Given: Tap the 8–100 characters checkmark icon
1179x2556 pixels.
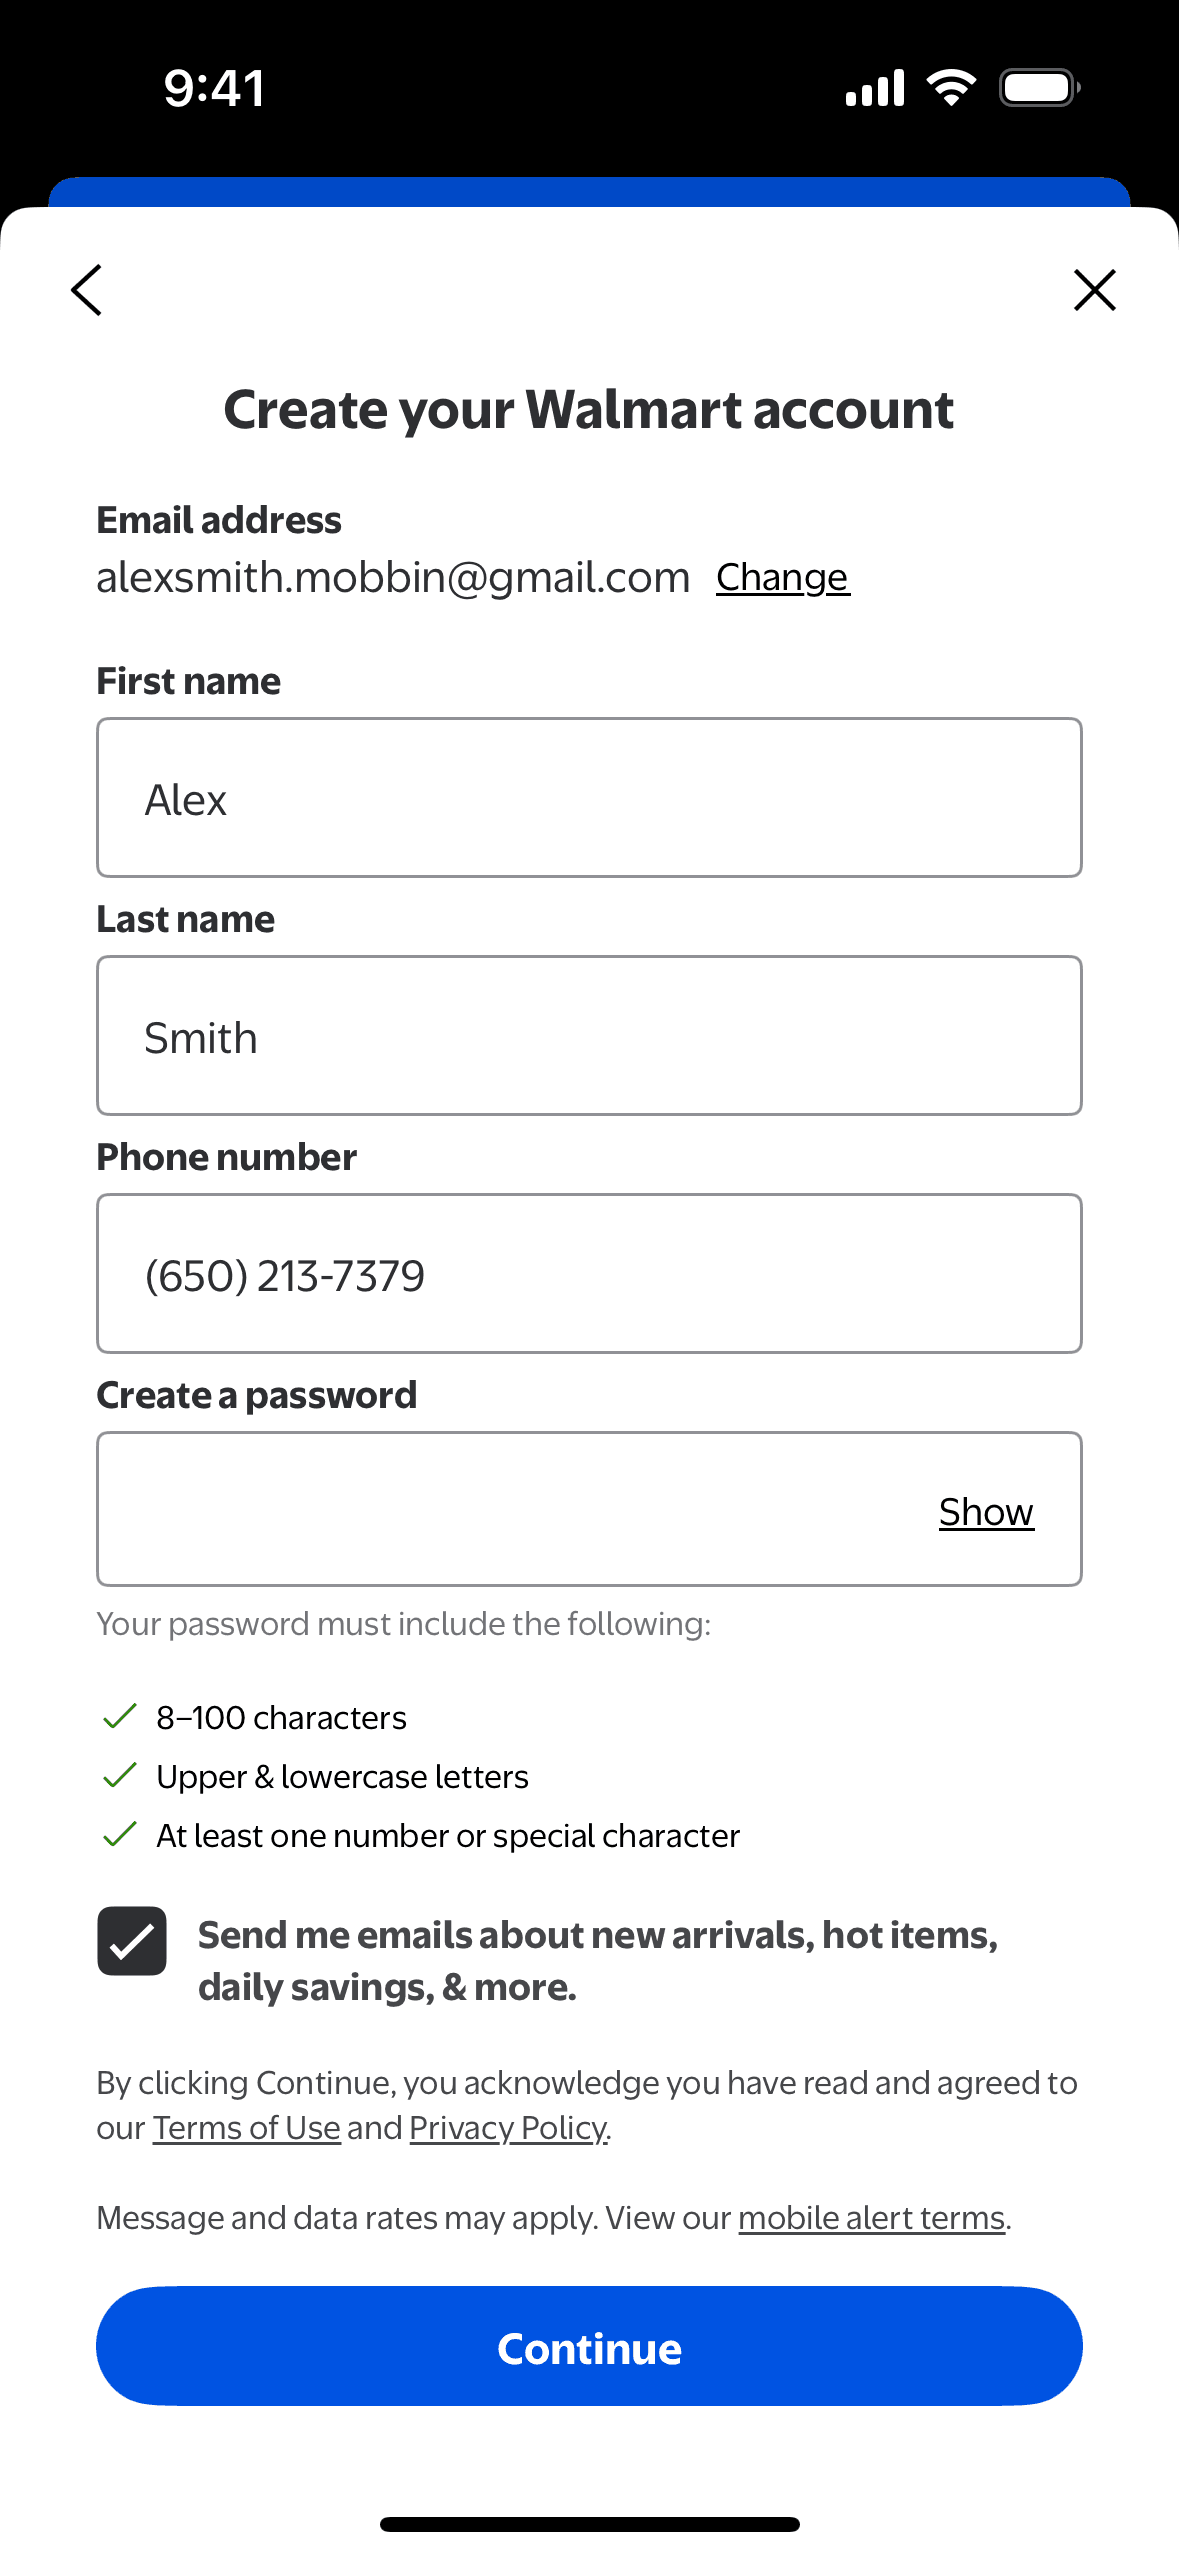Looking at the screenshot, I should tap(120, 1717).
